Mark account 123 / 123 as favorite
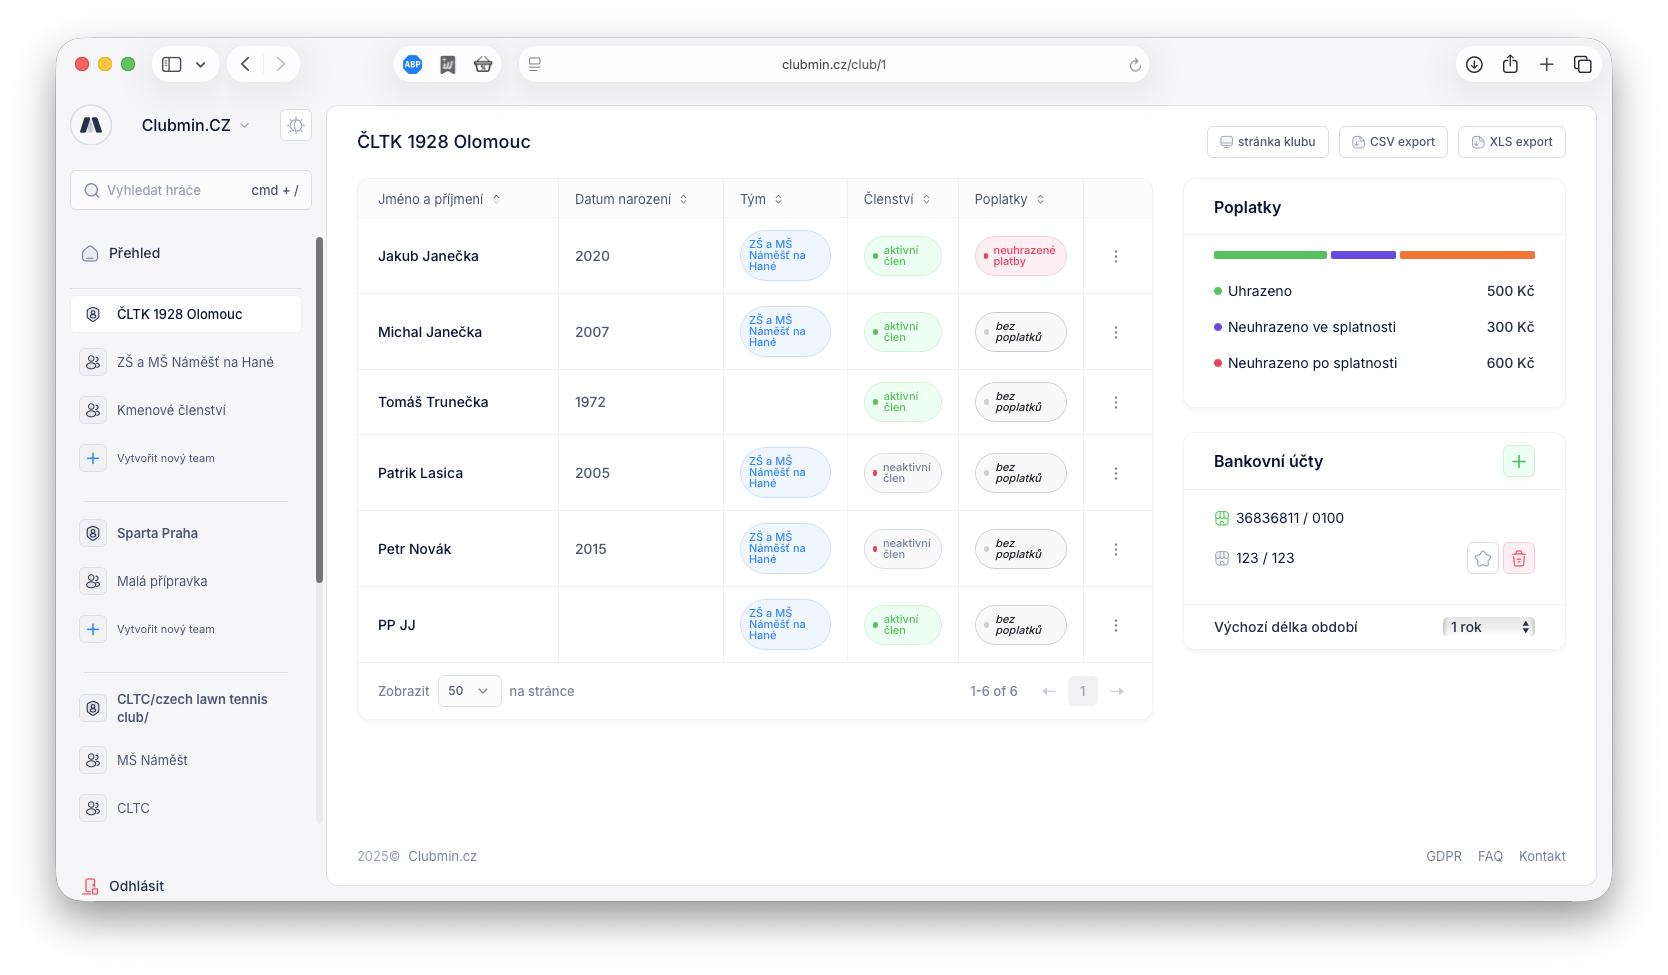 click(1482, 558)
